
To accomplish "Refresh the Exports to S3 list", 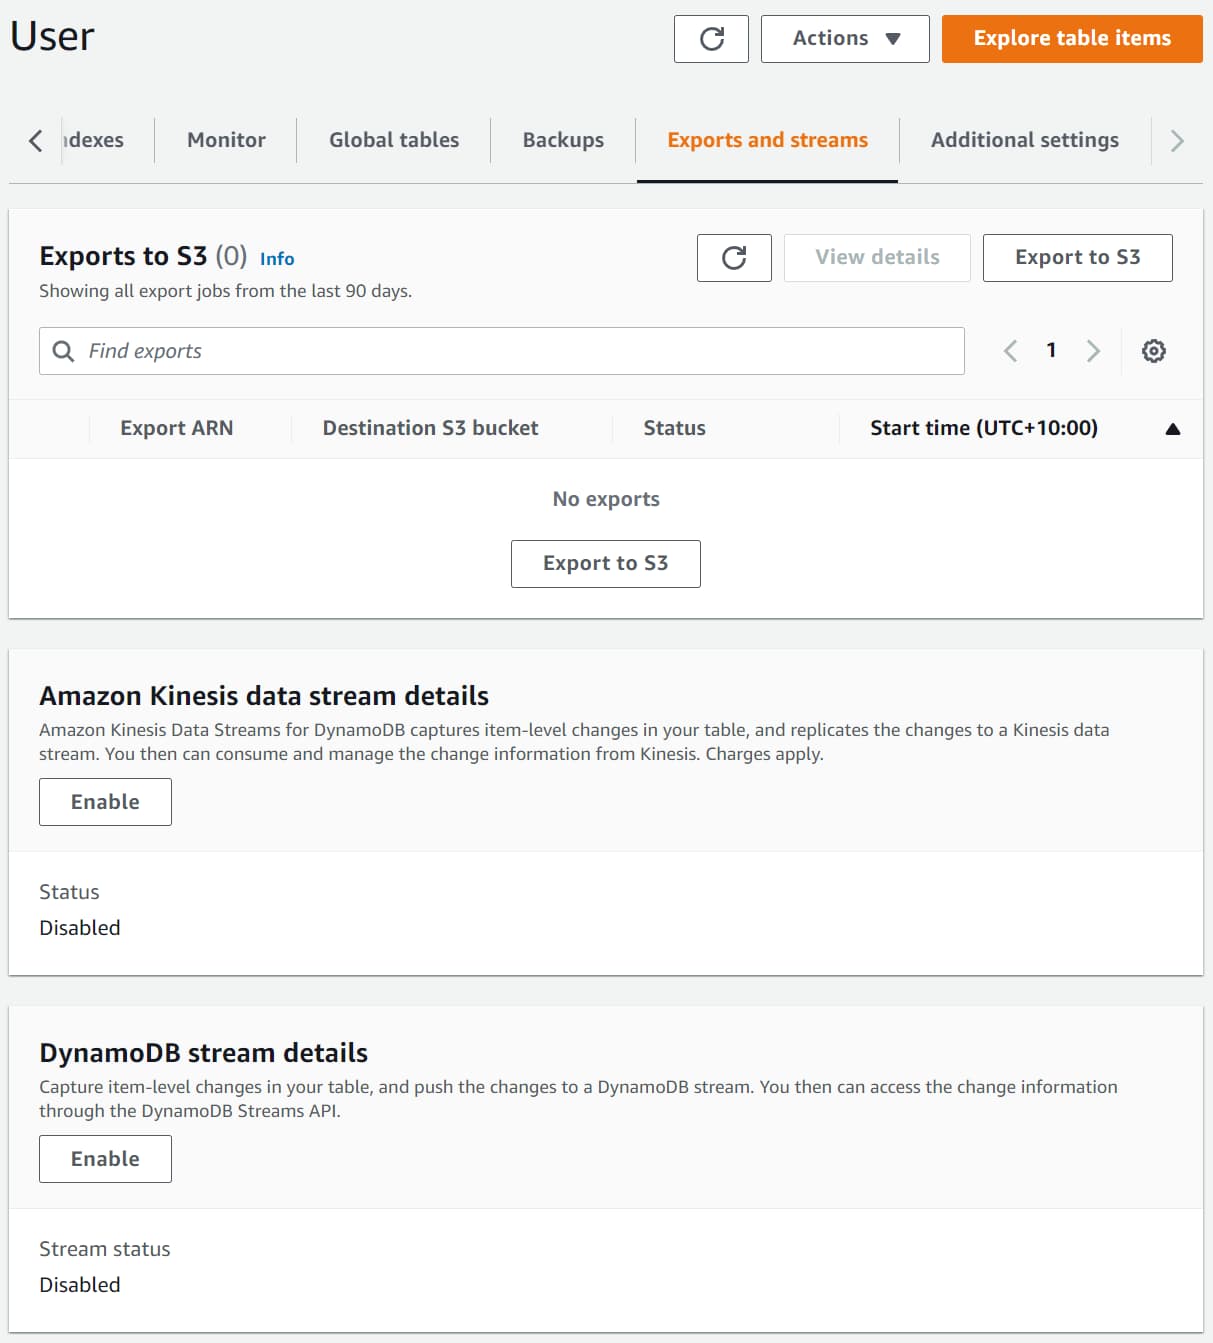I will click(734, 258).
